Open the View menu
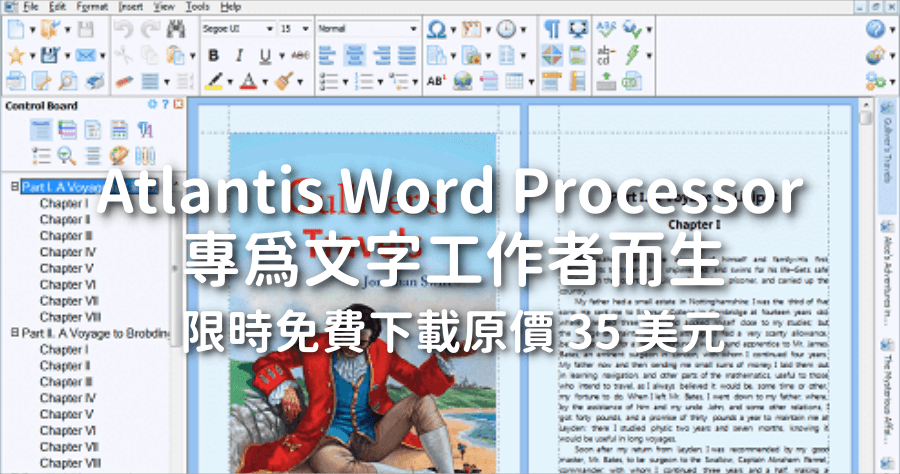This screenshot has width=900, height=474. click(x=164, y=7)
